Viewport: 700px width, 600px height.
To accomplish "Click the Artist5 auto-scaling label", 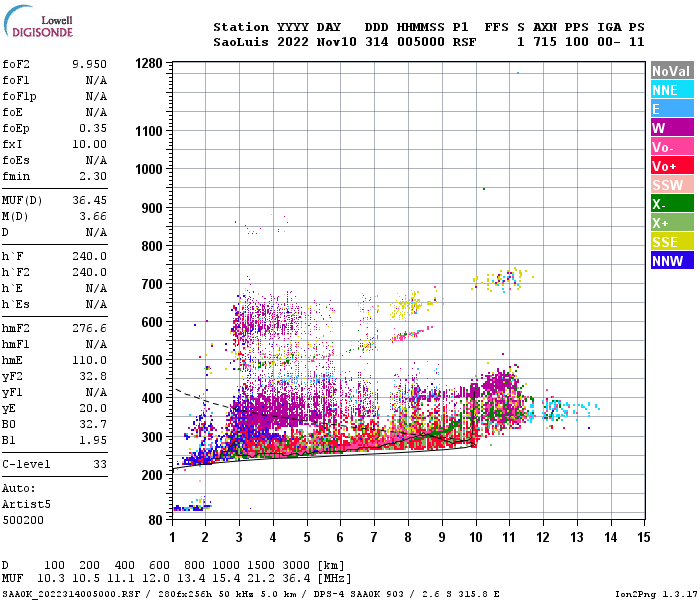I will (x=26, y=504).
